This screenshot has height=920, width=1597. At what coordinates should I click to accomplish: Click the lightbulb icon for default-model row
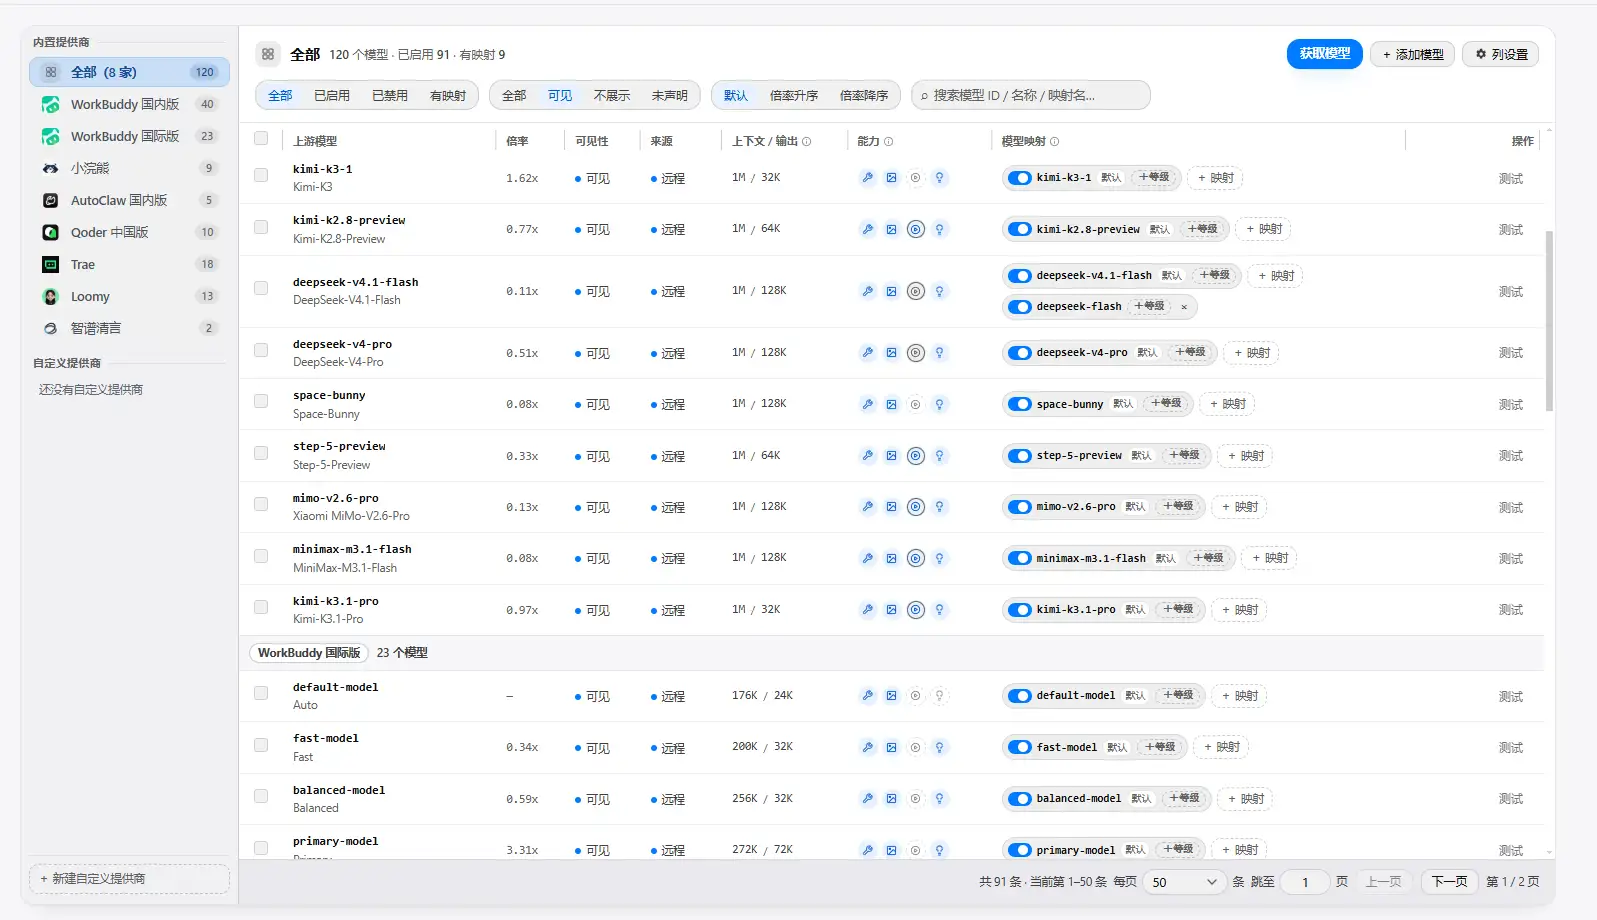click(939, 696)
